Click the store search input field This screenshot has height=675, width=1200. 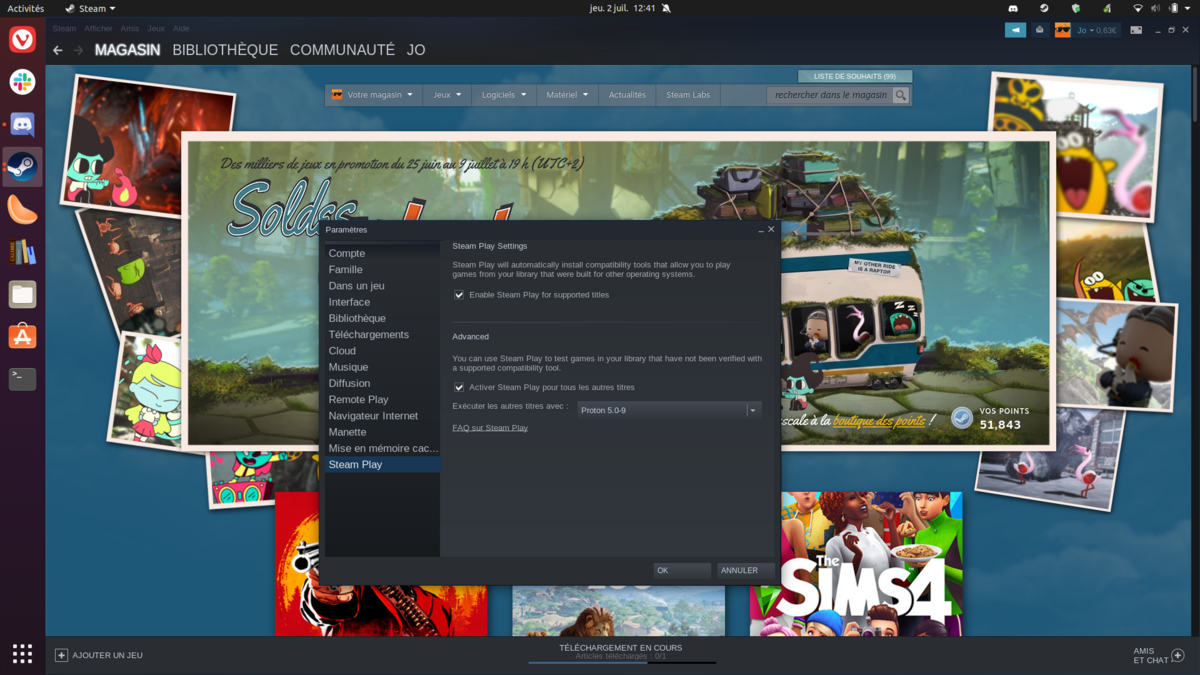tap(830, 95)
